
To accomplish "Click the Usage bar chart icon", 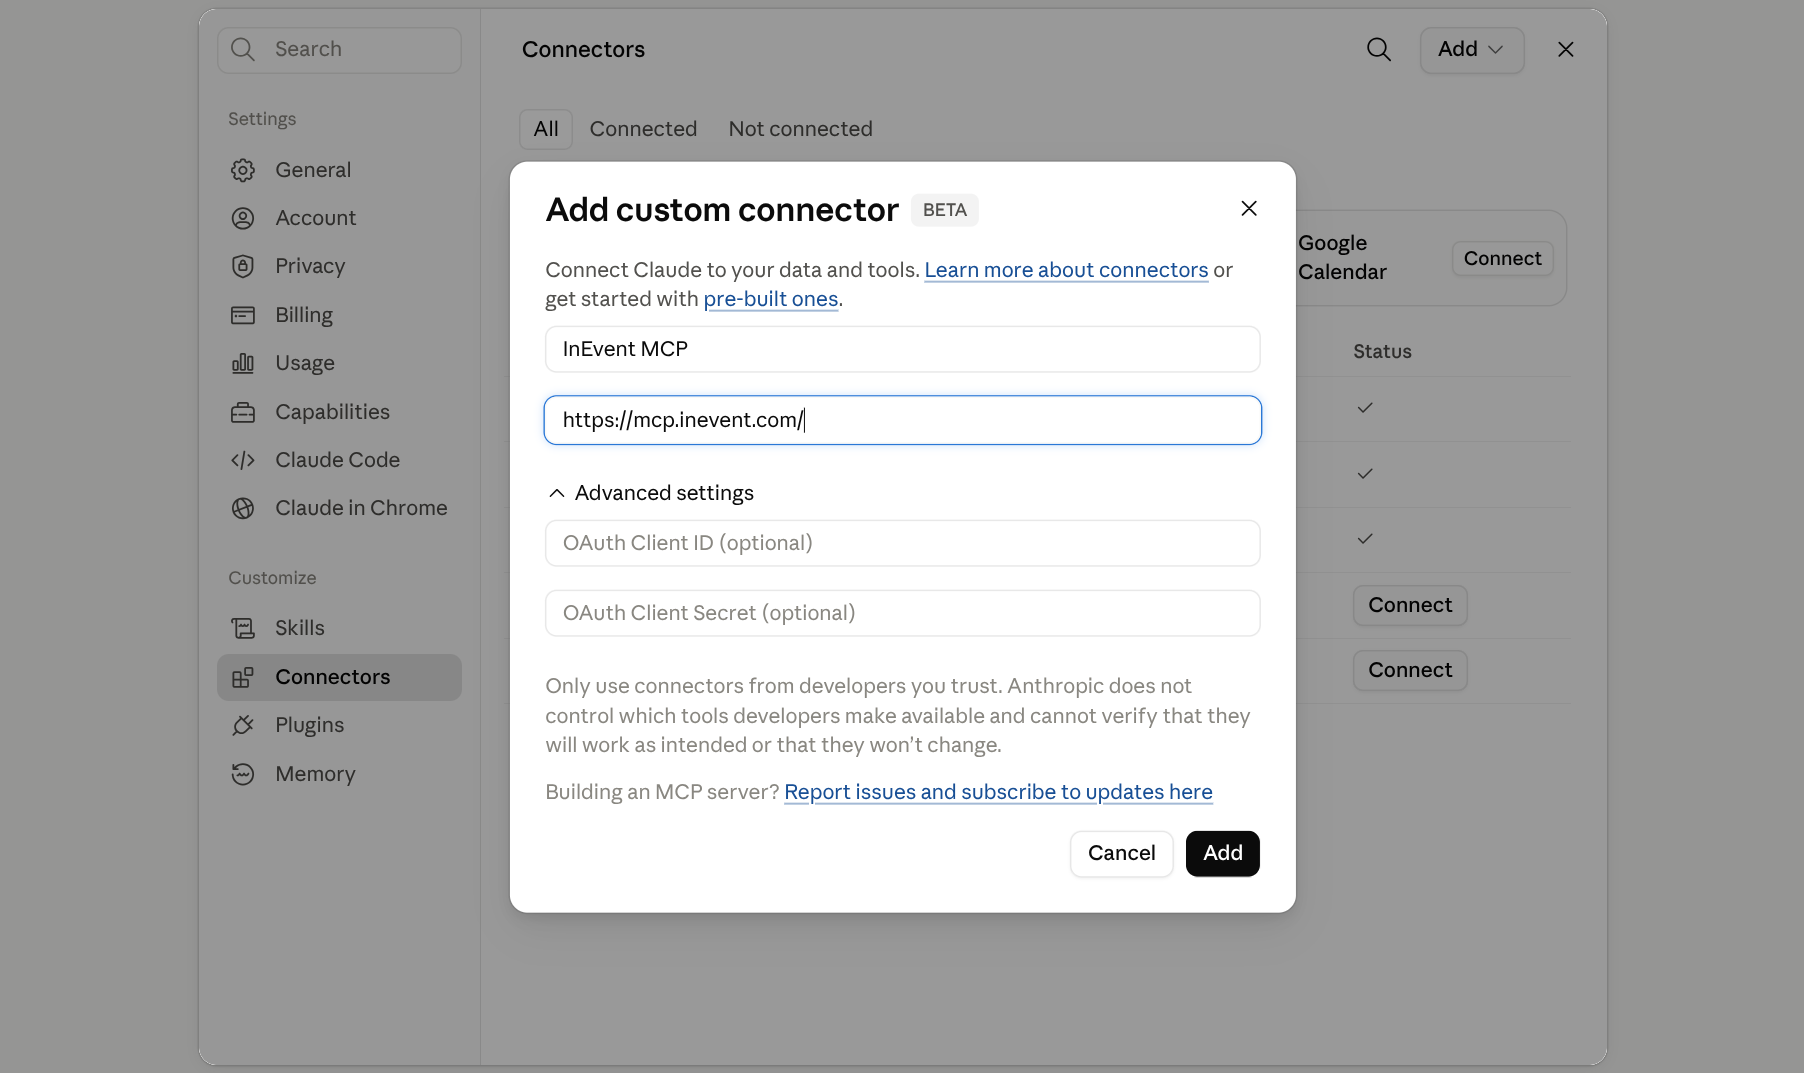I will pyautogui.click(x=243, y=363).
